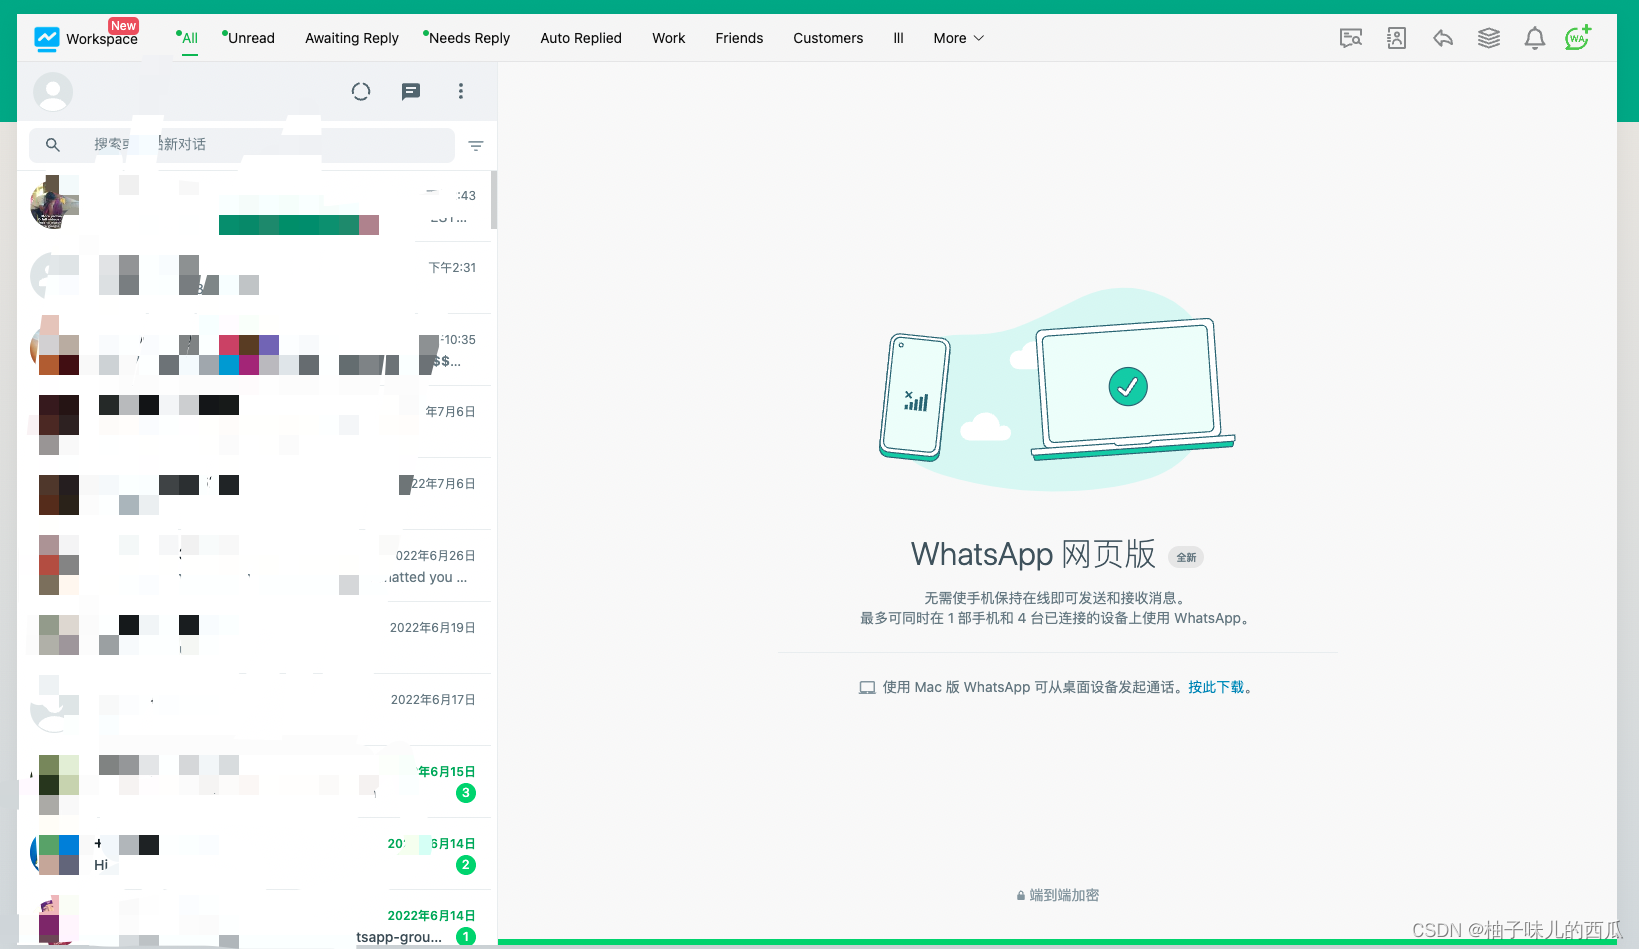Switch to the Customers tab
This screenshot has width=1639, height=949.
[x=827, y=38]
